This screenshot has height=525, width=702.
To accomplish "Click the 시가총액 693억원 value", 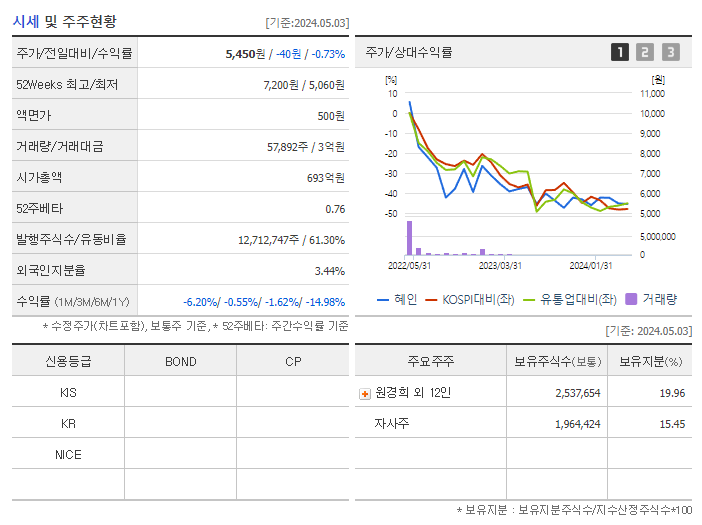I will click(325, 178).
